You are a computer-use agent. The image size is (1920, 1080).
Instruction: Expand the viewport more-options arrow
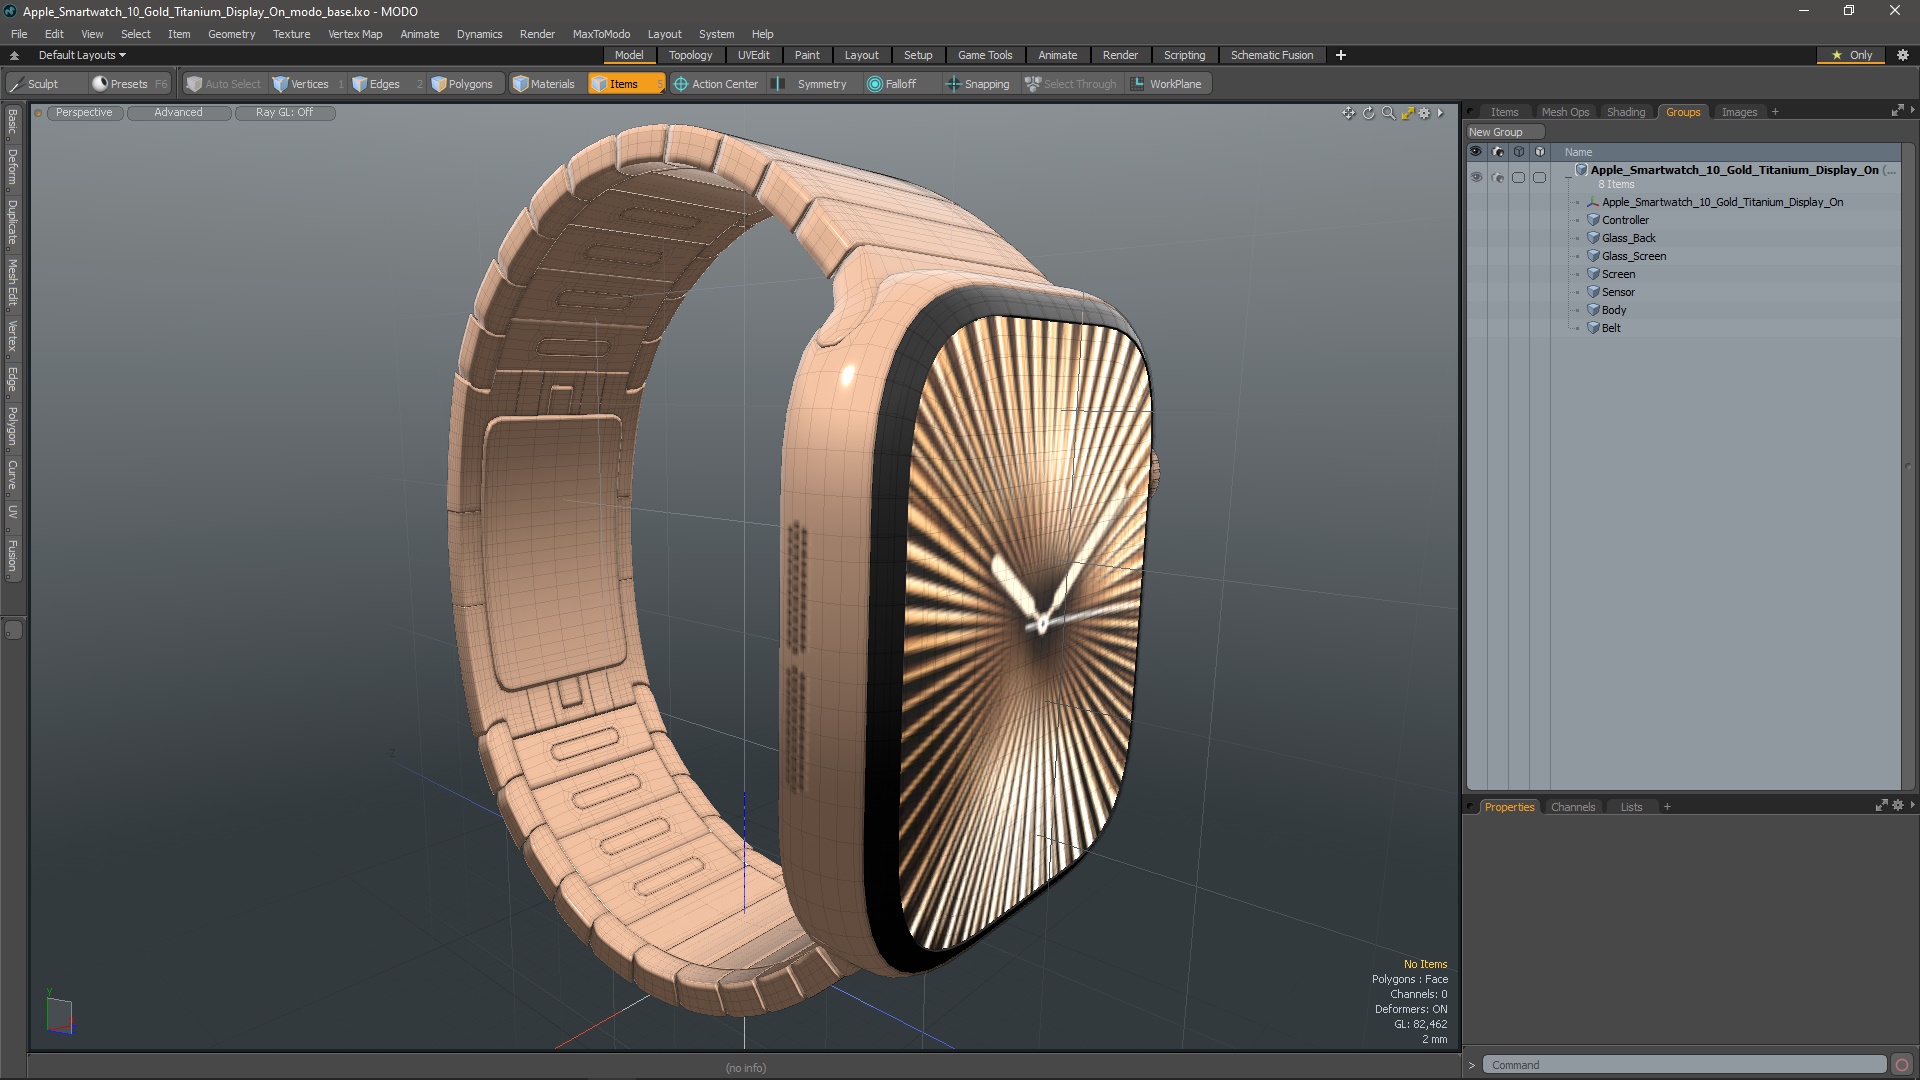[x=1440, y=113]
